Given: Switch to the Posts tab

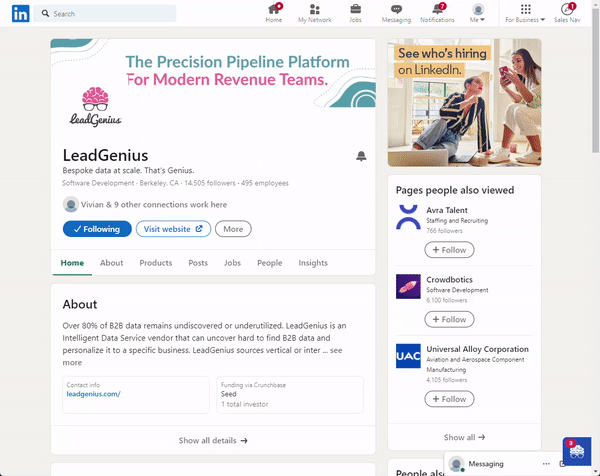Looking at the screenshot, I should 198,263.
